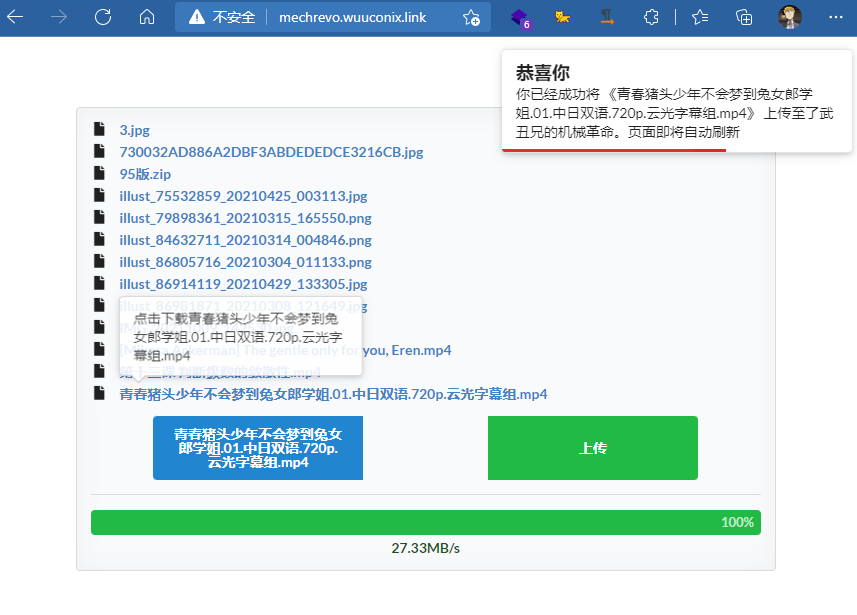Open the browser Settings and more menu
857x615 pixels.
[835, 17]
